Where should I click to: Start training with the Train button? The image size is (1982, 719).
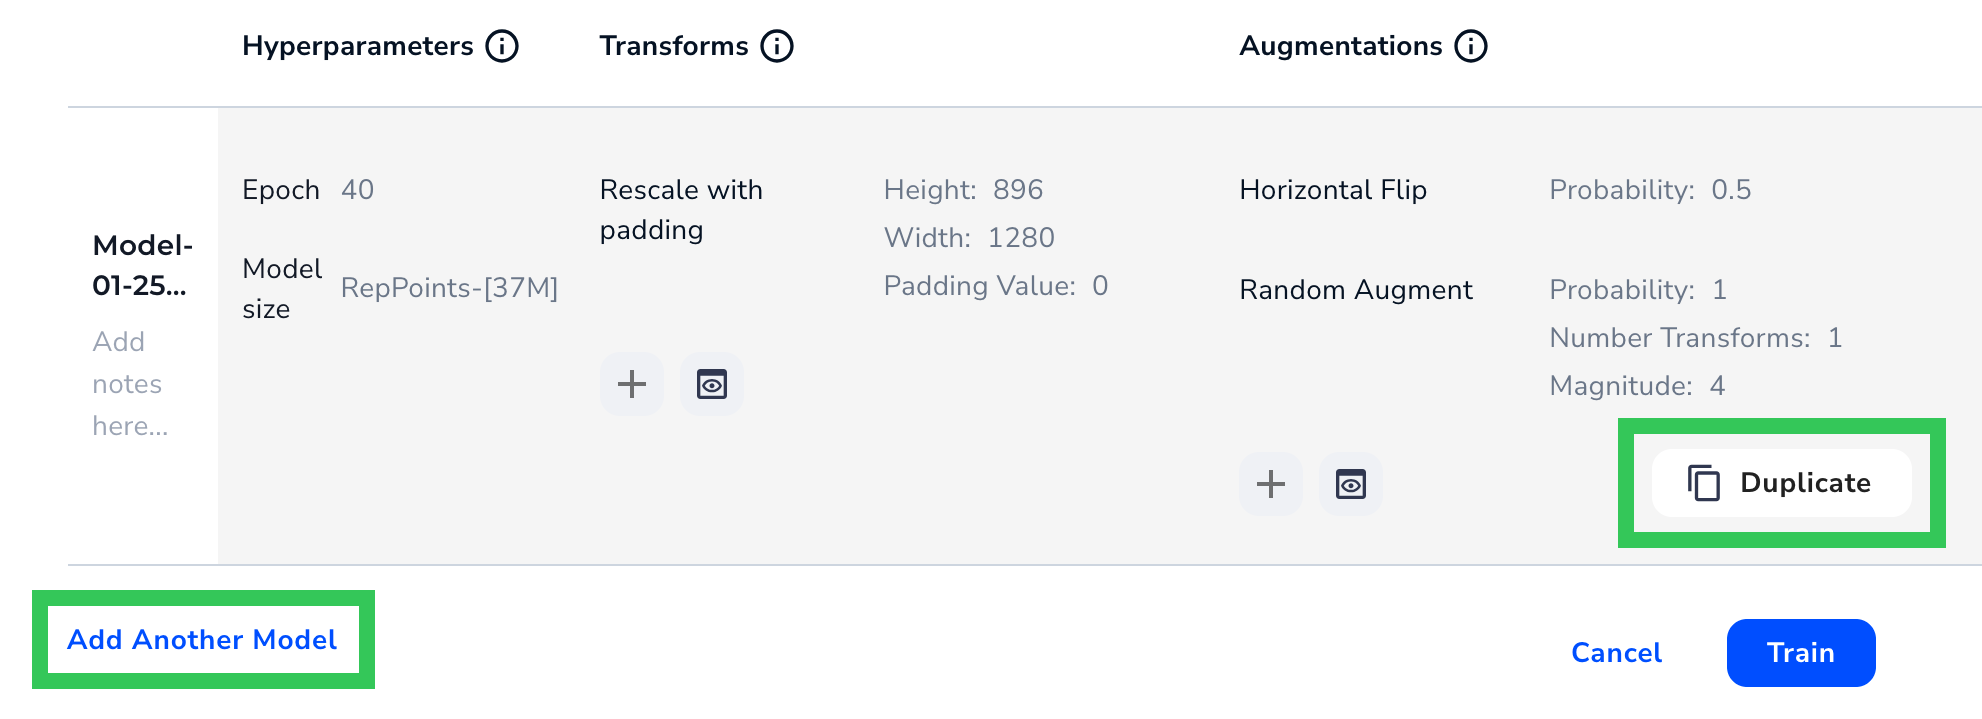(x=1800, y=653)
